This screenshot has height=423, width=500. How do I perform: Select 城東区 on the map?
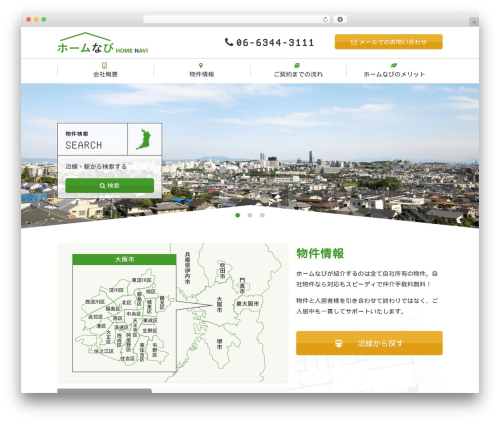coord(149,307)
